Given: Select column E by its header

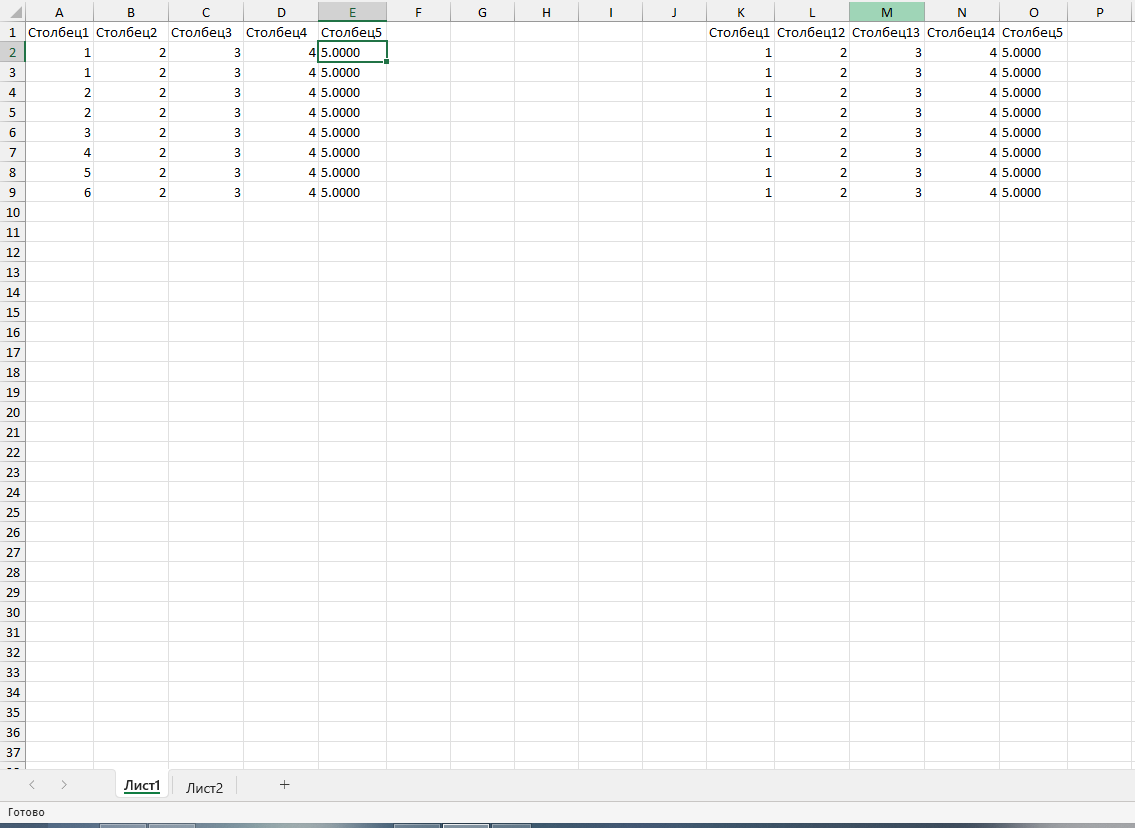Looking at the screenshot, I should [x=351, y=11].
